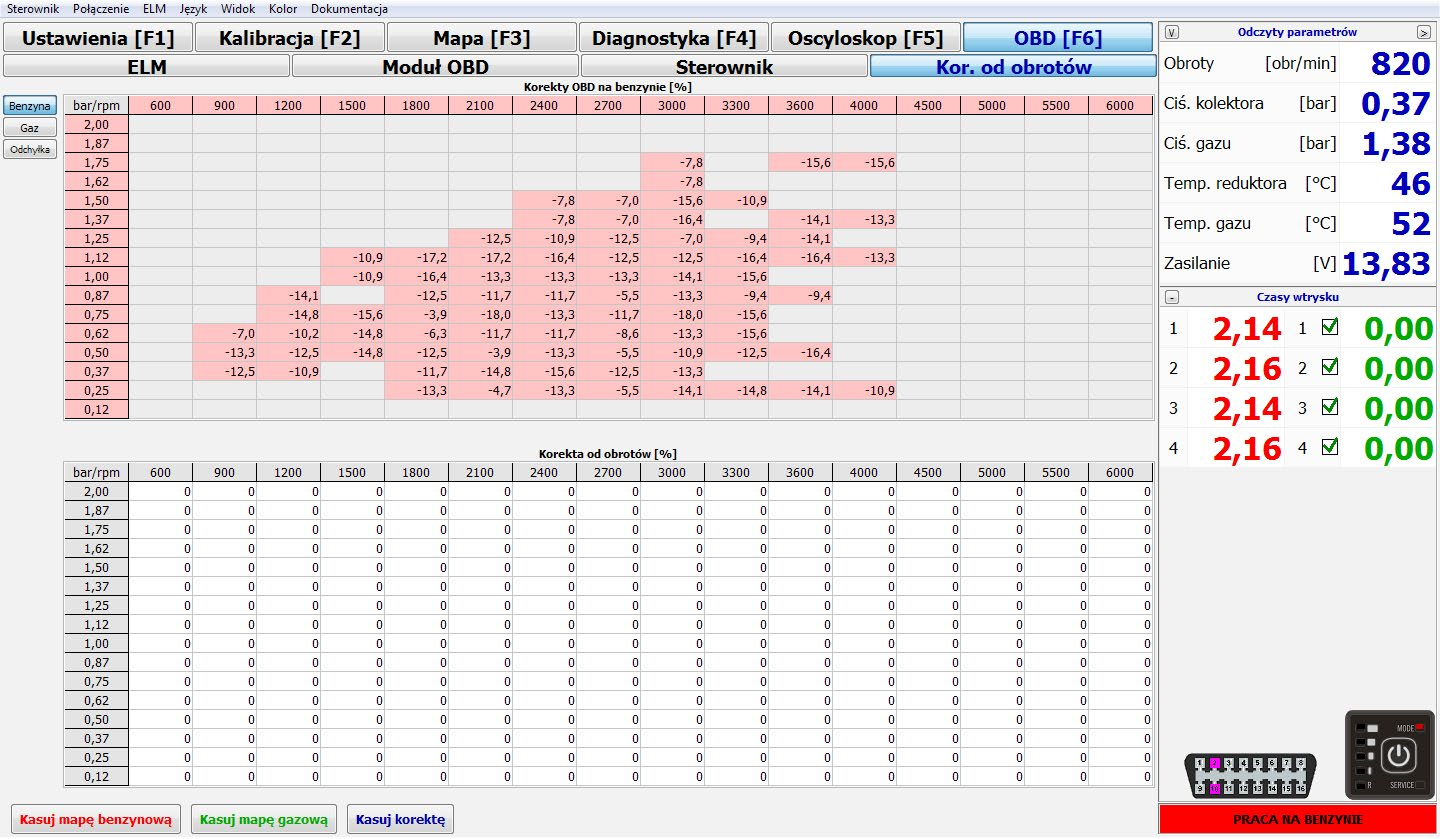Click the 0,12 bar row header in lower table
Image resolution: width=1440 pixels, height=839 pixels.
click(x=97, y=777)
